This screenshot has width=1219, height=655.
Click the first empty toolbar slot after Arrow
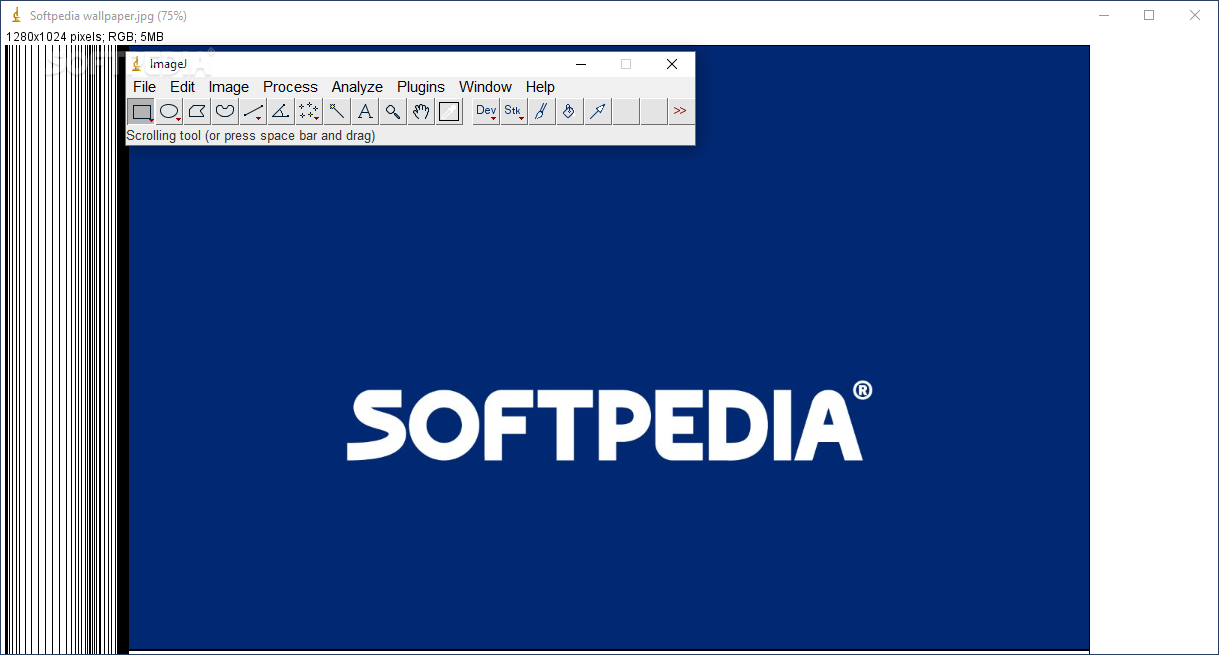(x=626, y=111)
